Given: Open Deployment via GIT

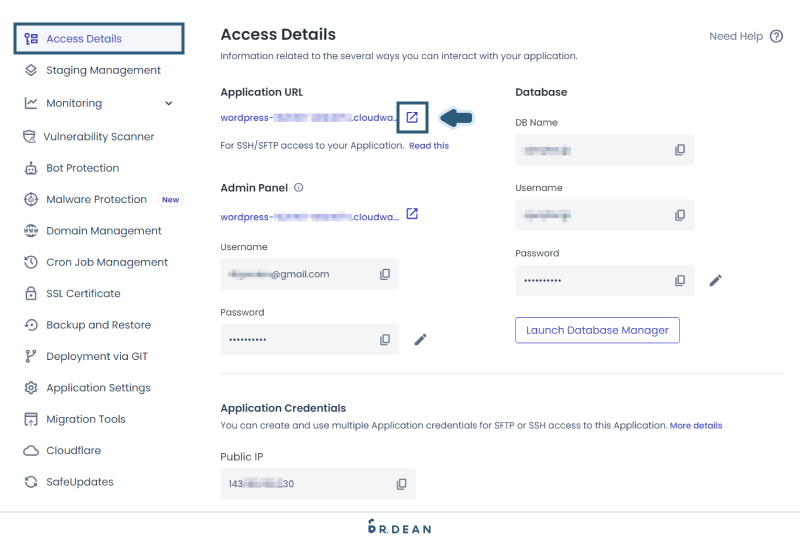Looking at the screenshot, I should (99, 356).
